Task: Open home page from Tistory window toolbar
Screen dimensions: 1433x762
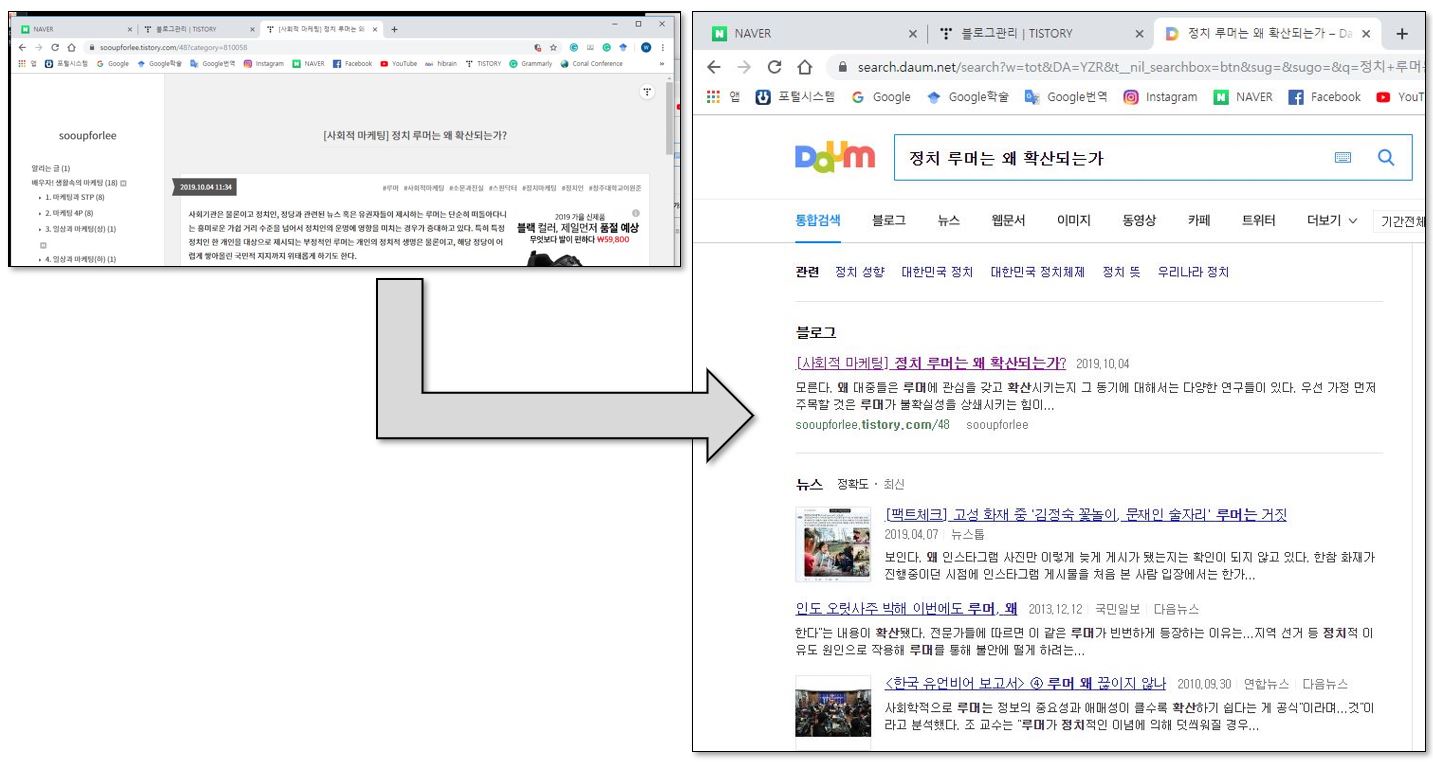Action: (x=71, y=47)
